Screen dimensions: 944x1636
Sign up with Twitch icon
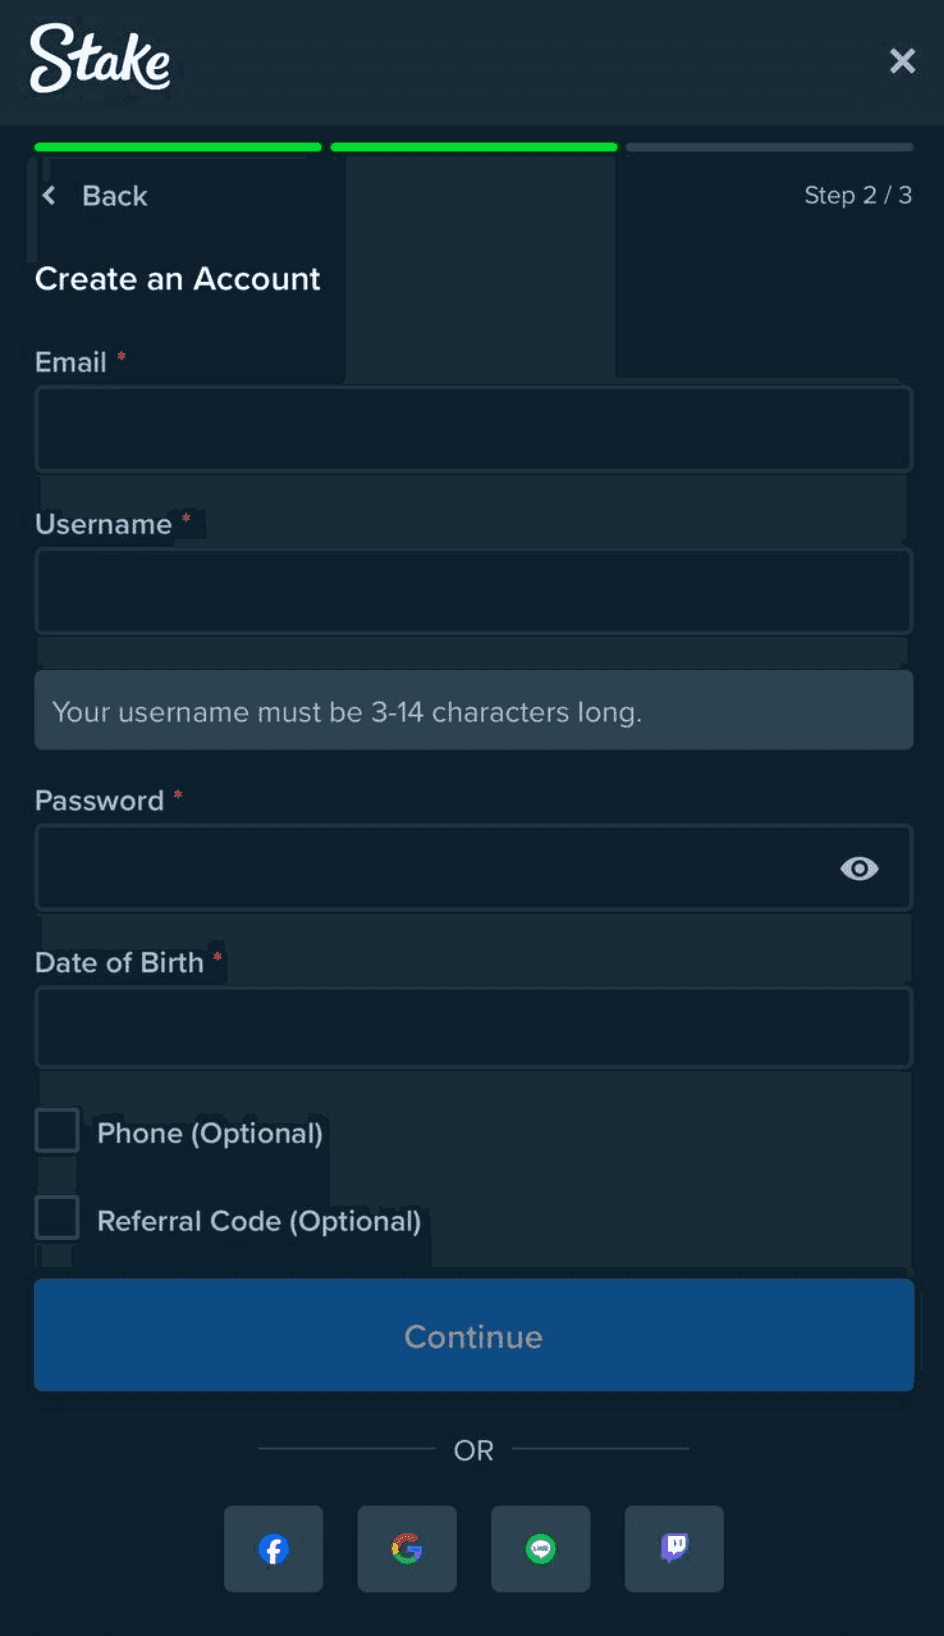[674, 1549]
